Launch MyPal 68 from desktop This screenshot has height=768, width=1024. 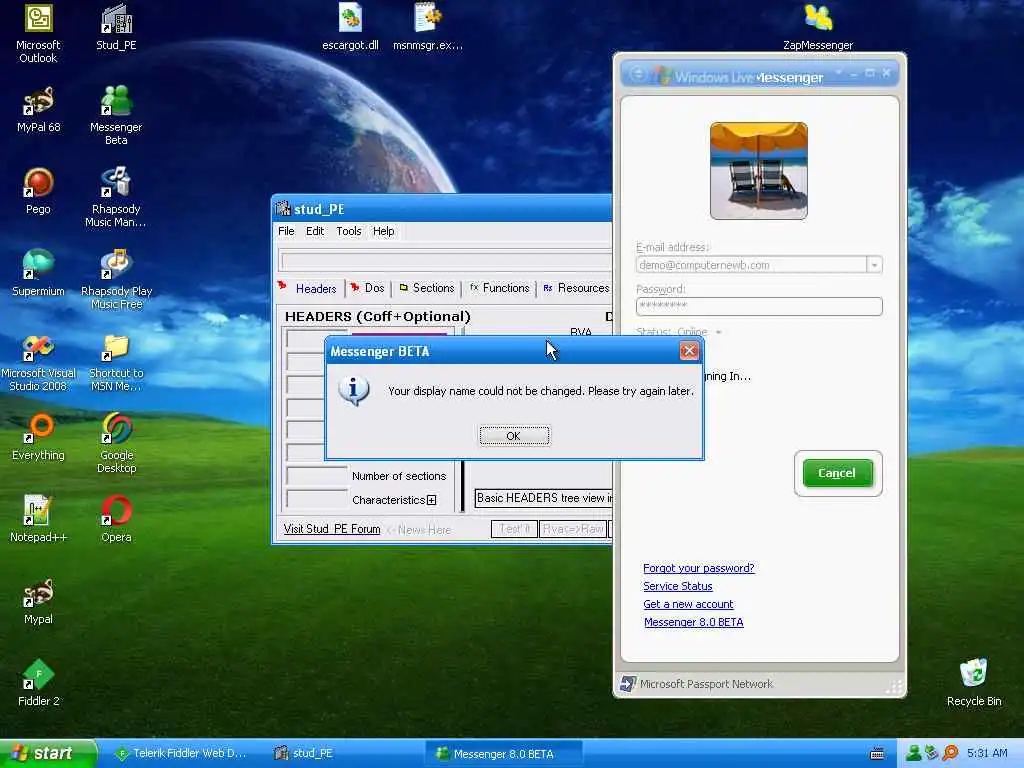click(x=38, y=110)
